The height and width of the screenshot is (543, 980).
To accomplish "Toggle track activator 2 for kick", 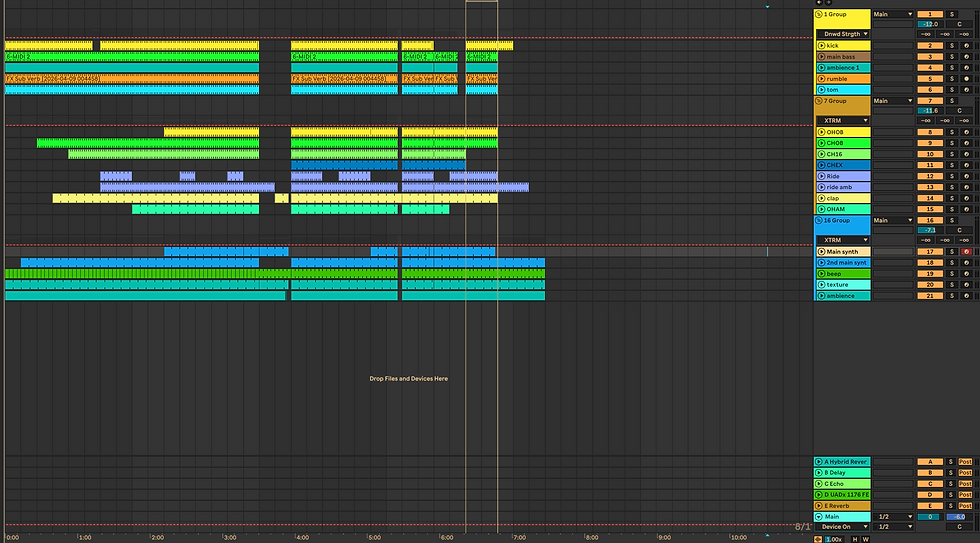I will tap(930, 46).
